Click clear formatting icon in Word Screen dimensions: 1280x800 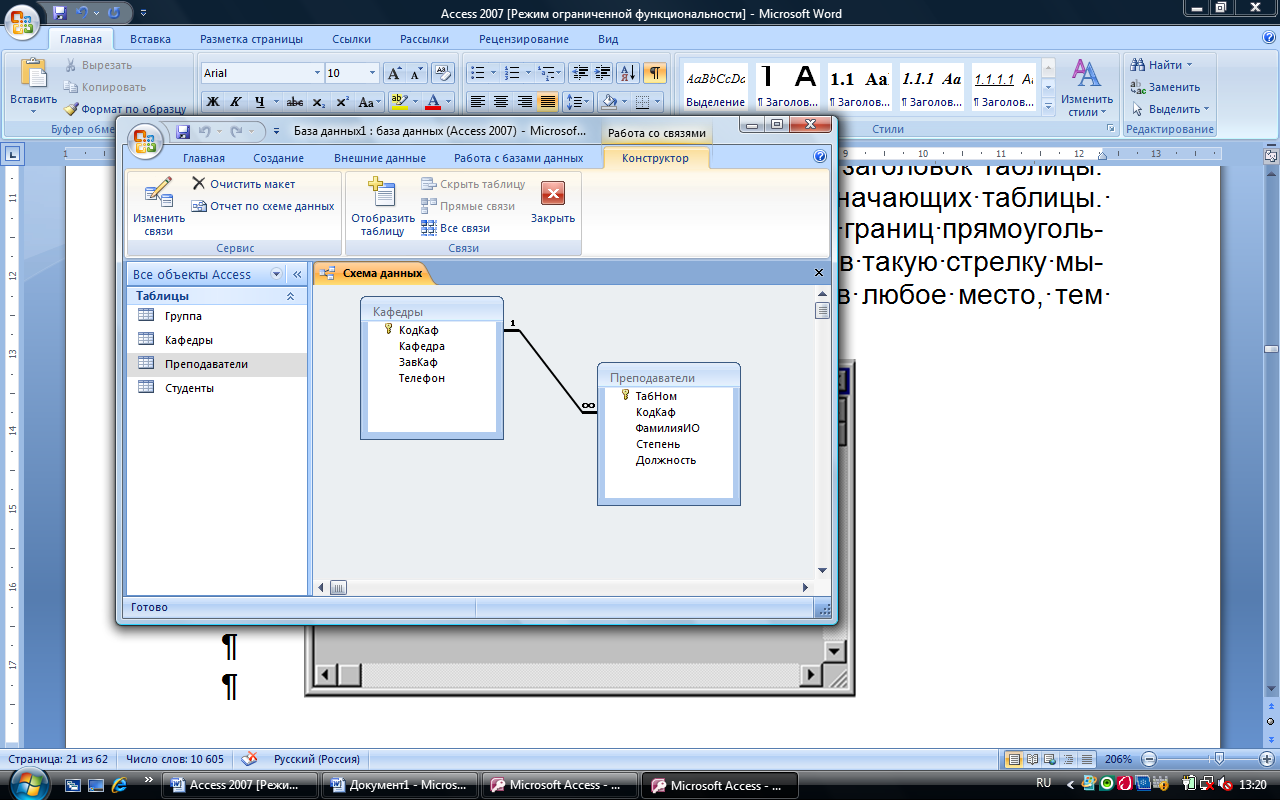tap(443, 73)
